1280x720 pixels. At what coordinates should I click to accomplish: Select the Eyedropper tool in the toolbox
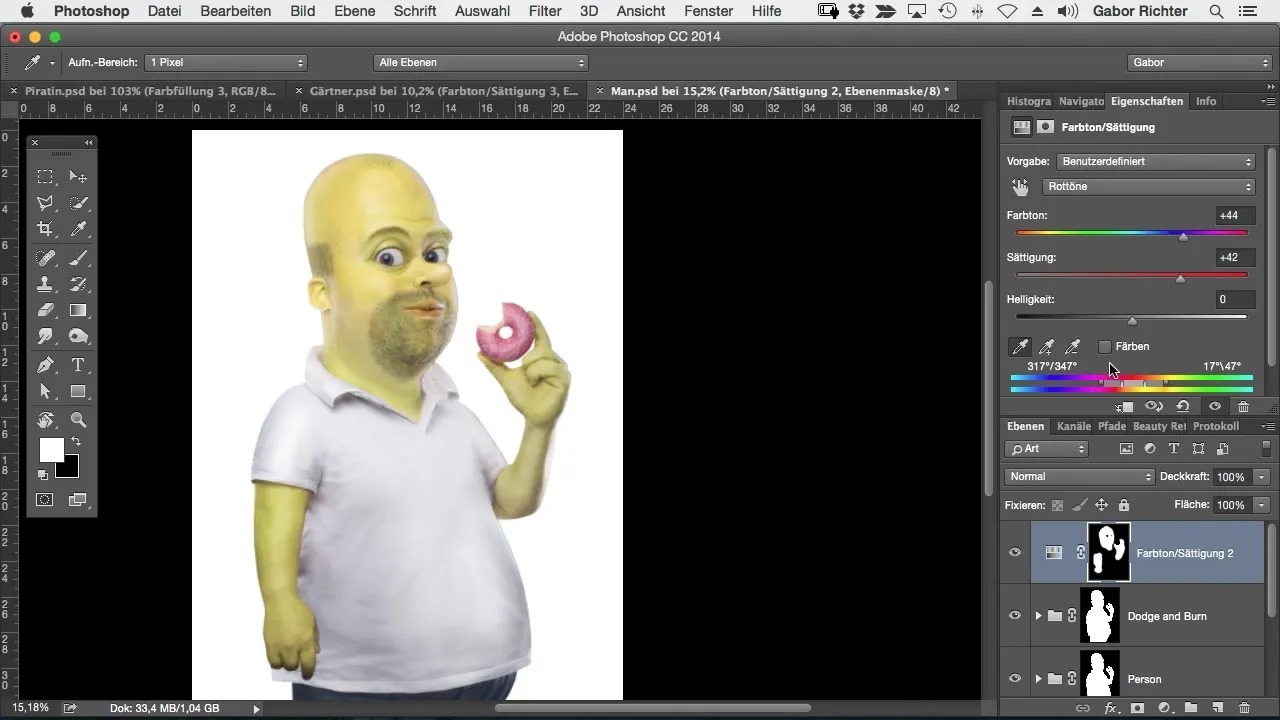click(x=78, y=229)
